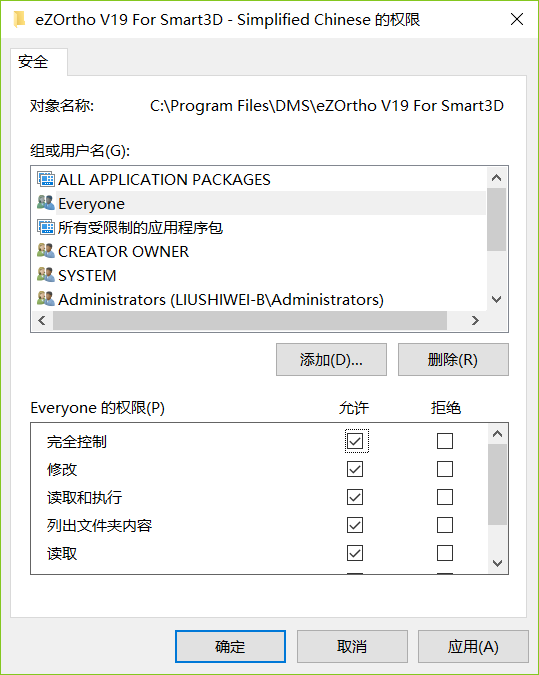Viewport: 539px width, 675px height.
Task: Click permissions list scroll down arrow
Action: pos(498,563)
